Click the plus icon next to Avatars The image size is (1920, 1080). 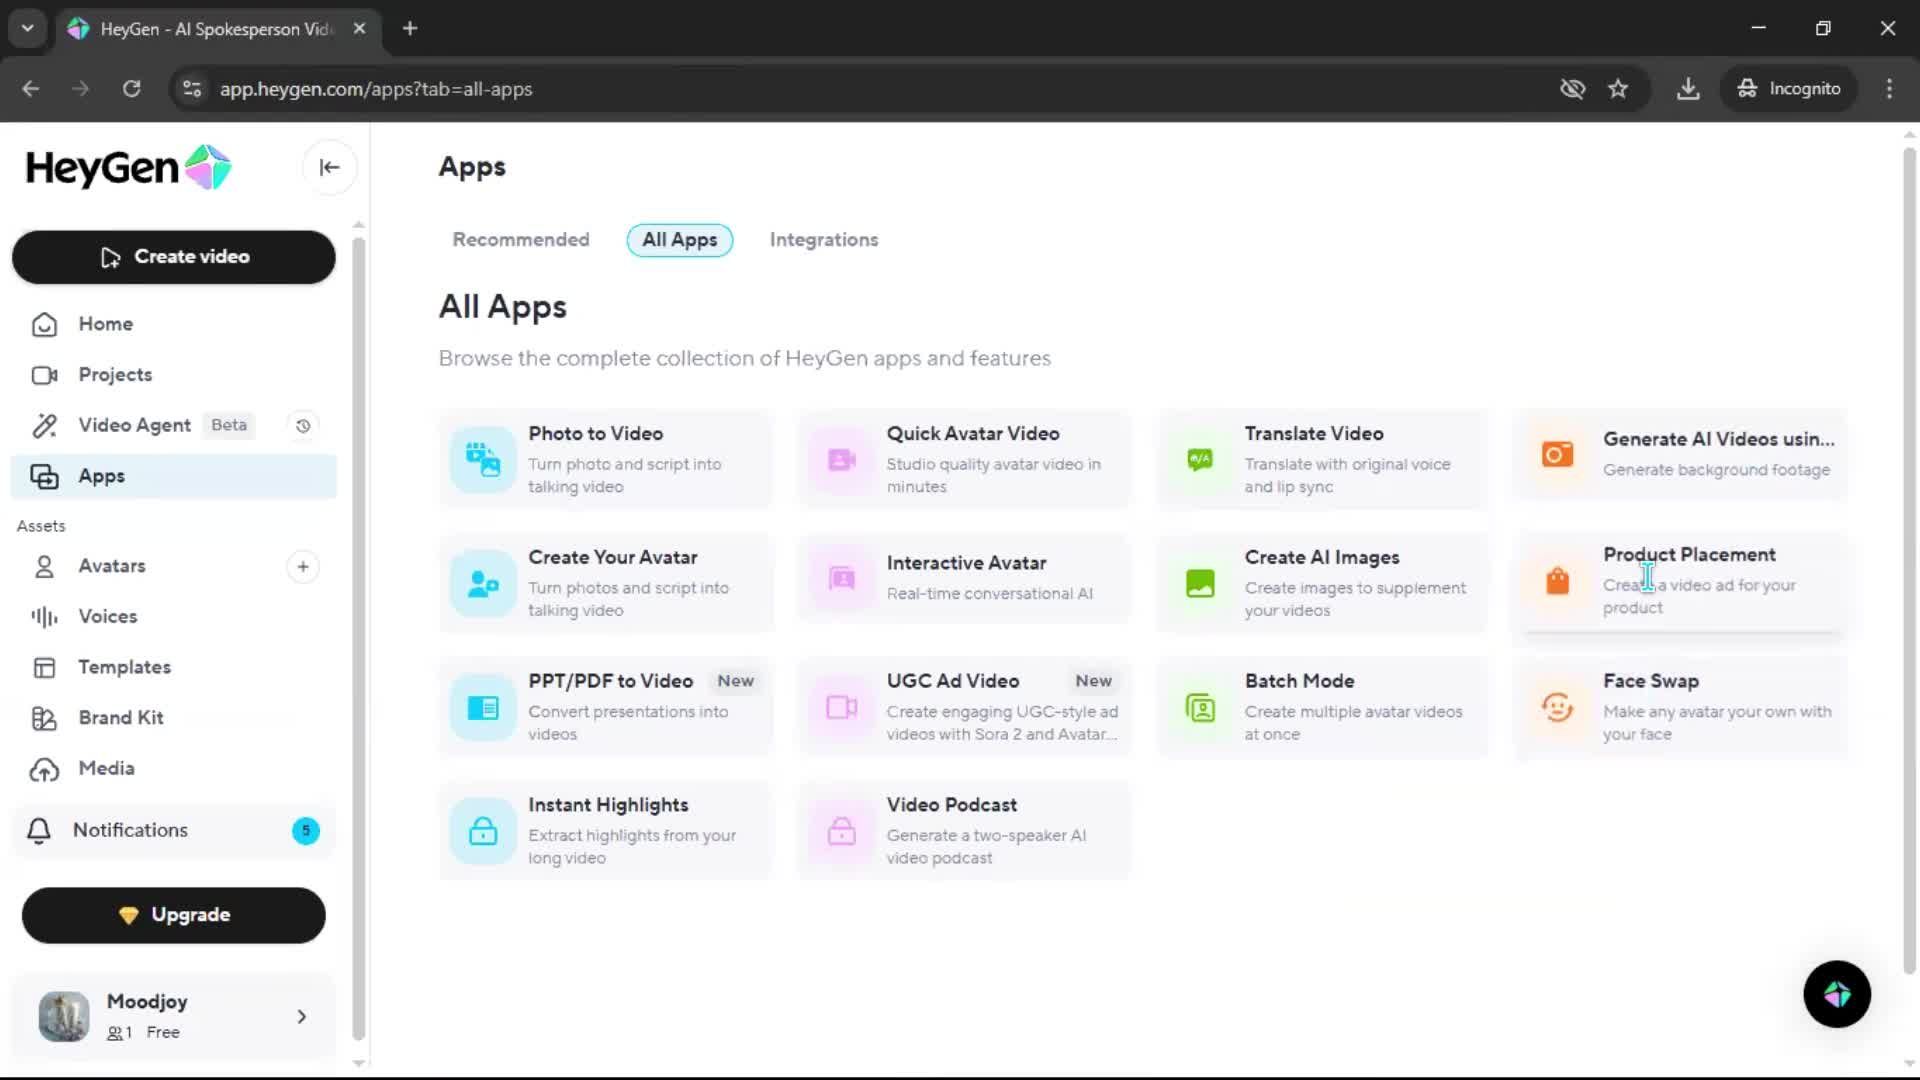pos(303,567)
